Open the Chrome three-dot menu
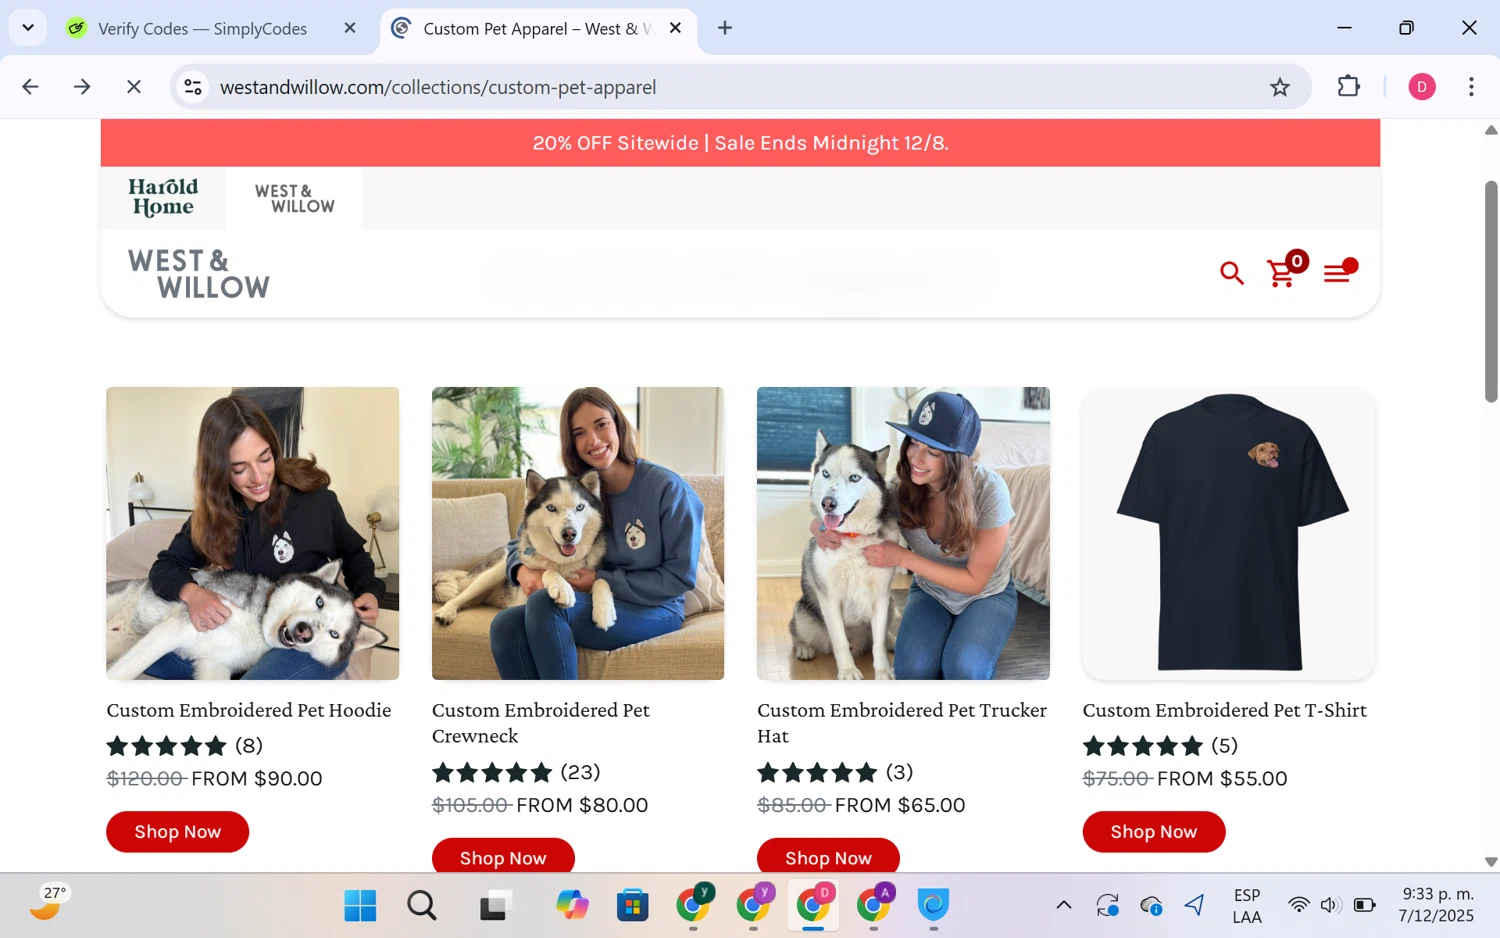Screen dimensions: 1500x938 point(1471,87)
